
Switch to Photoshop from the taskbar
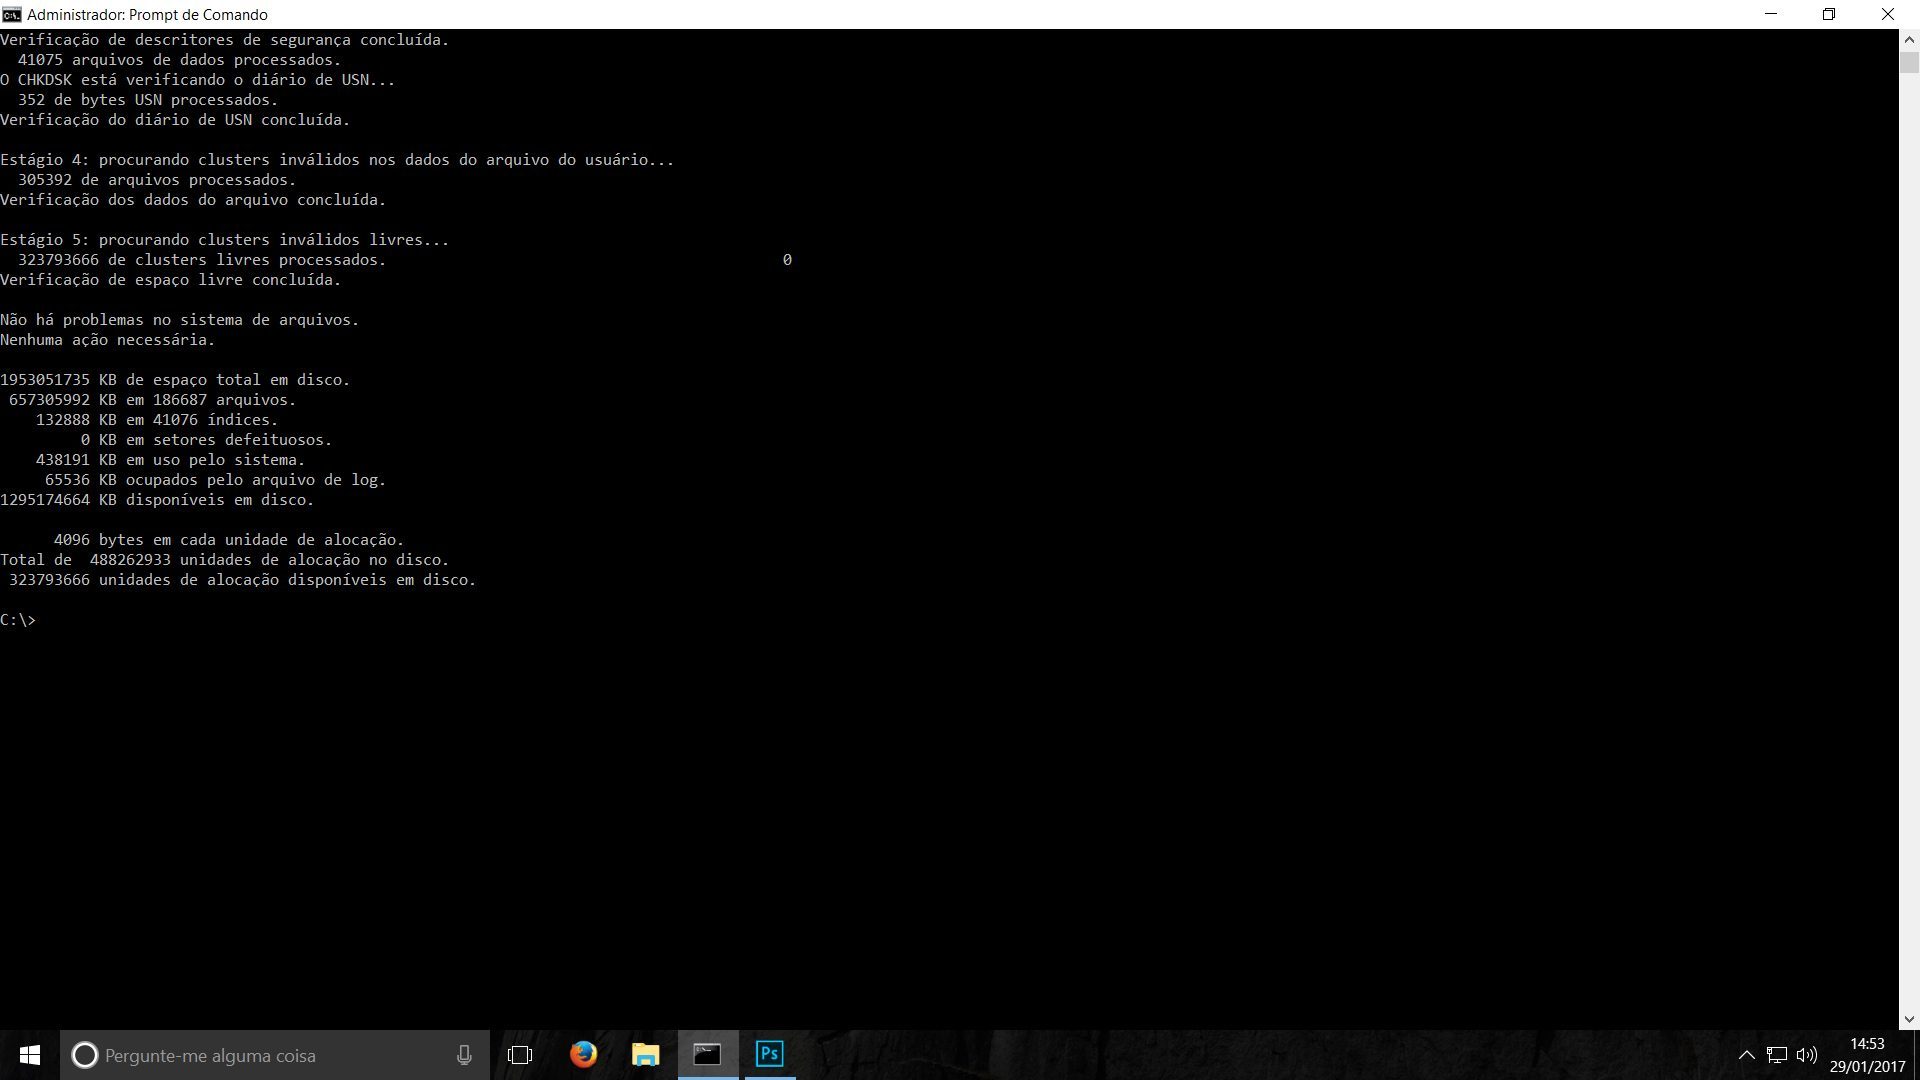pyautogui.click(x=769, y=1055)
